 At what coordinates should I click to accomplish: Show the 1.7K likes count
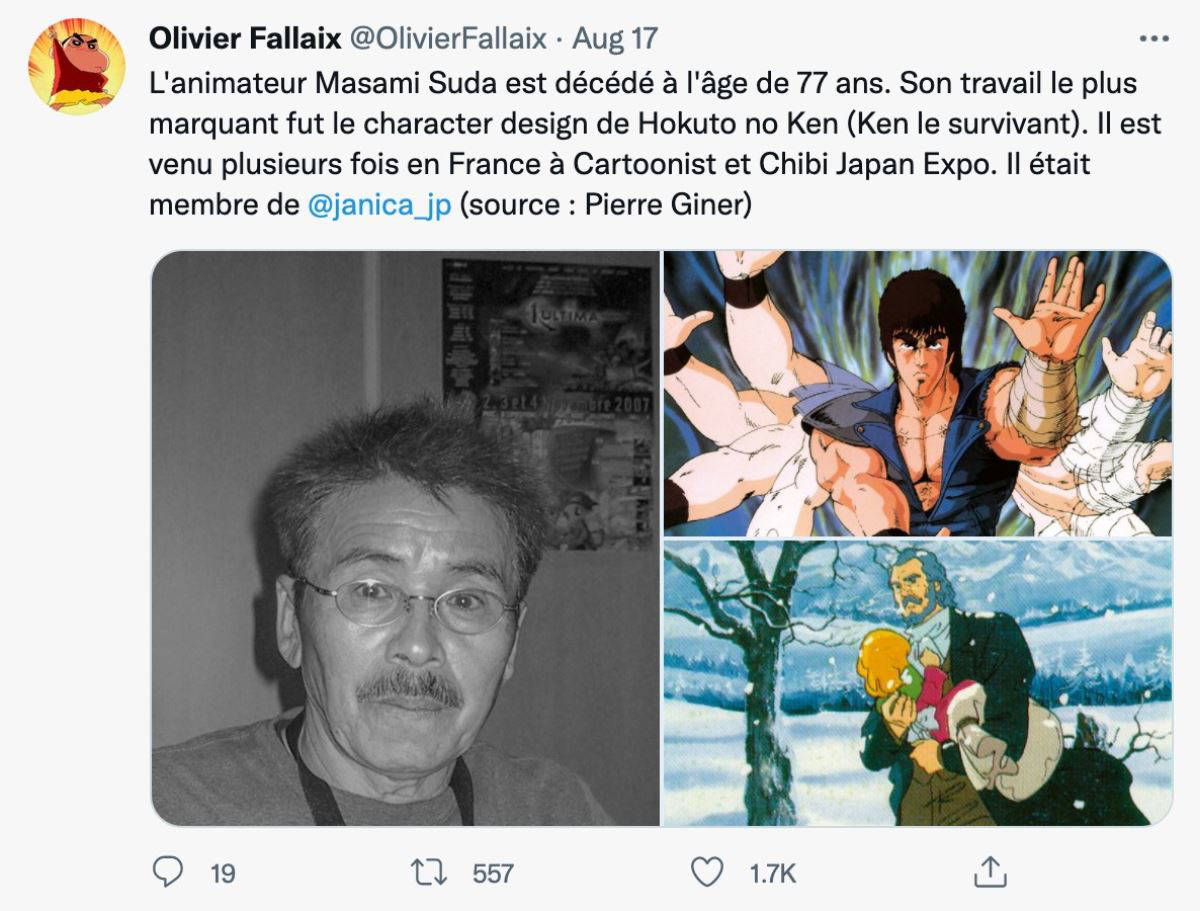pyautogui.click(x=772, y=873)
